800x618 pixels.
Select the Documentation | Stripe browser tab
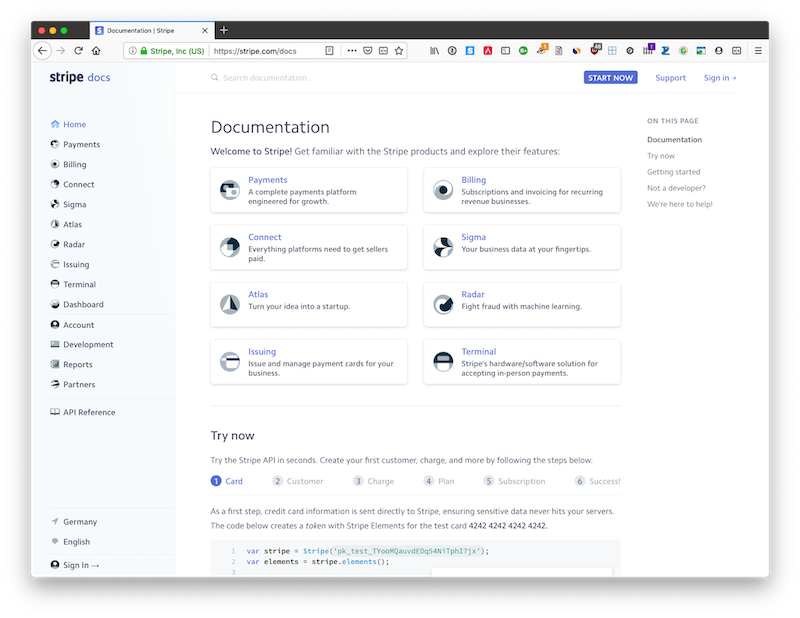(x=152, y=31)
